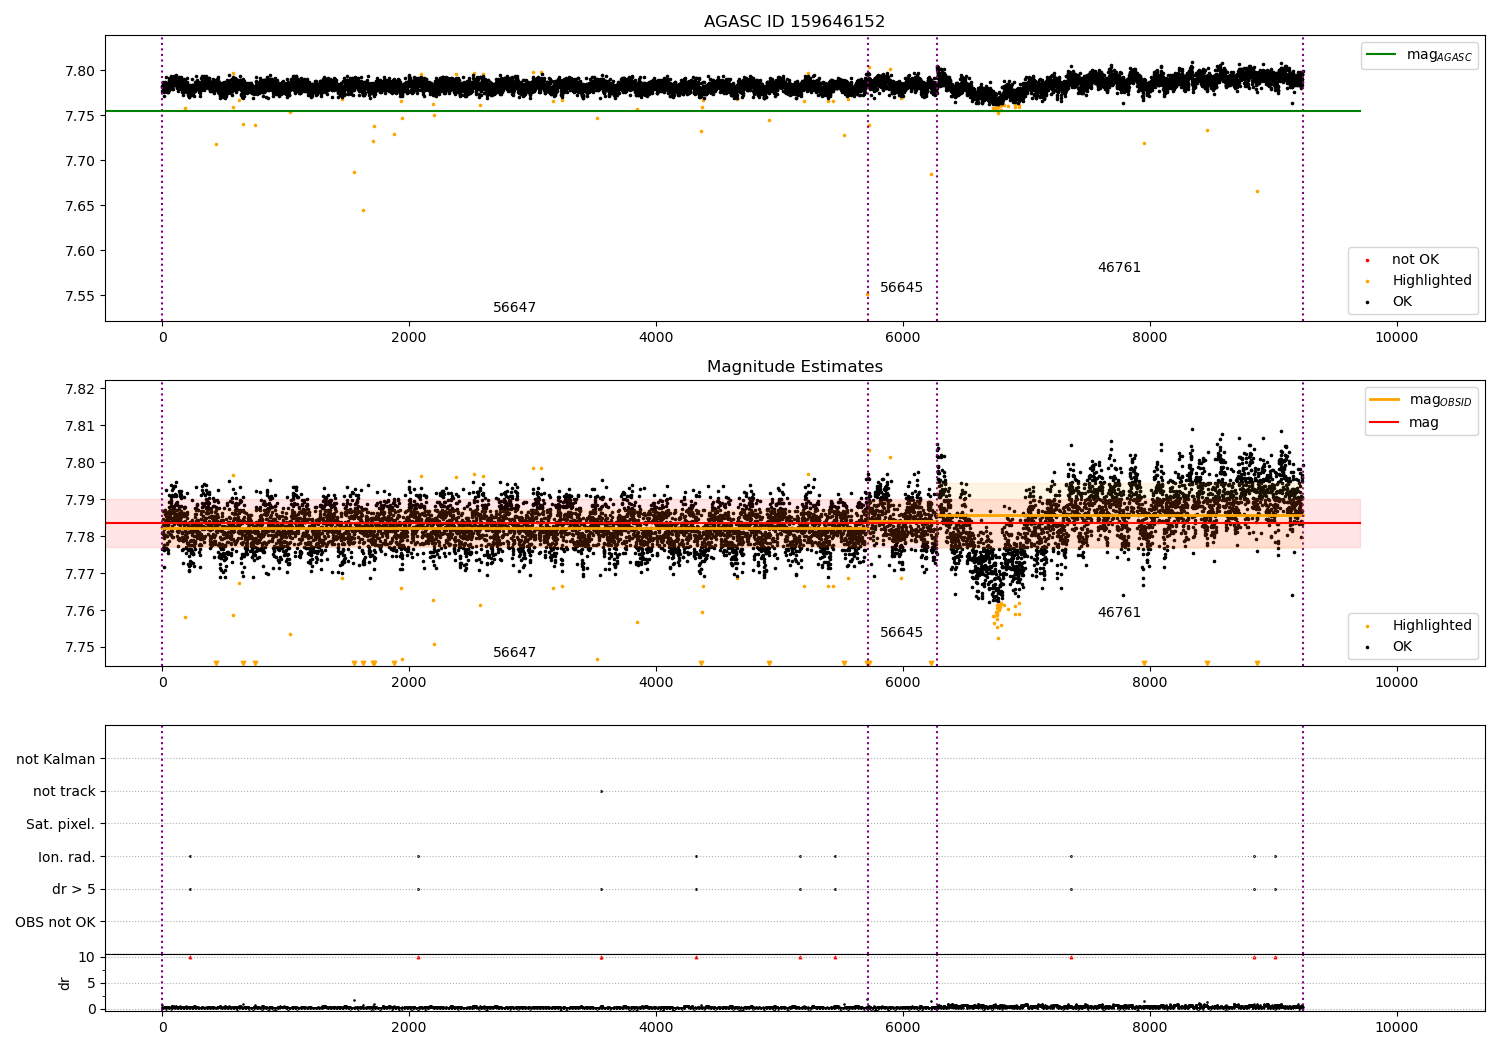Click the "OK" legend entry in Magnitude Estimates plot

coord(1389,646)
